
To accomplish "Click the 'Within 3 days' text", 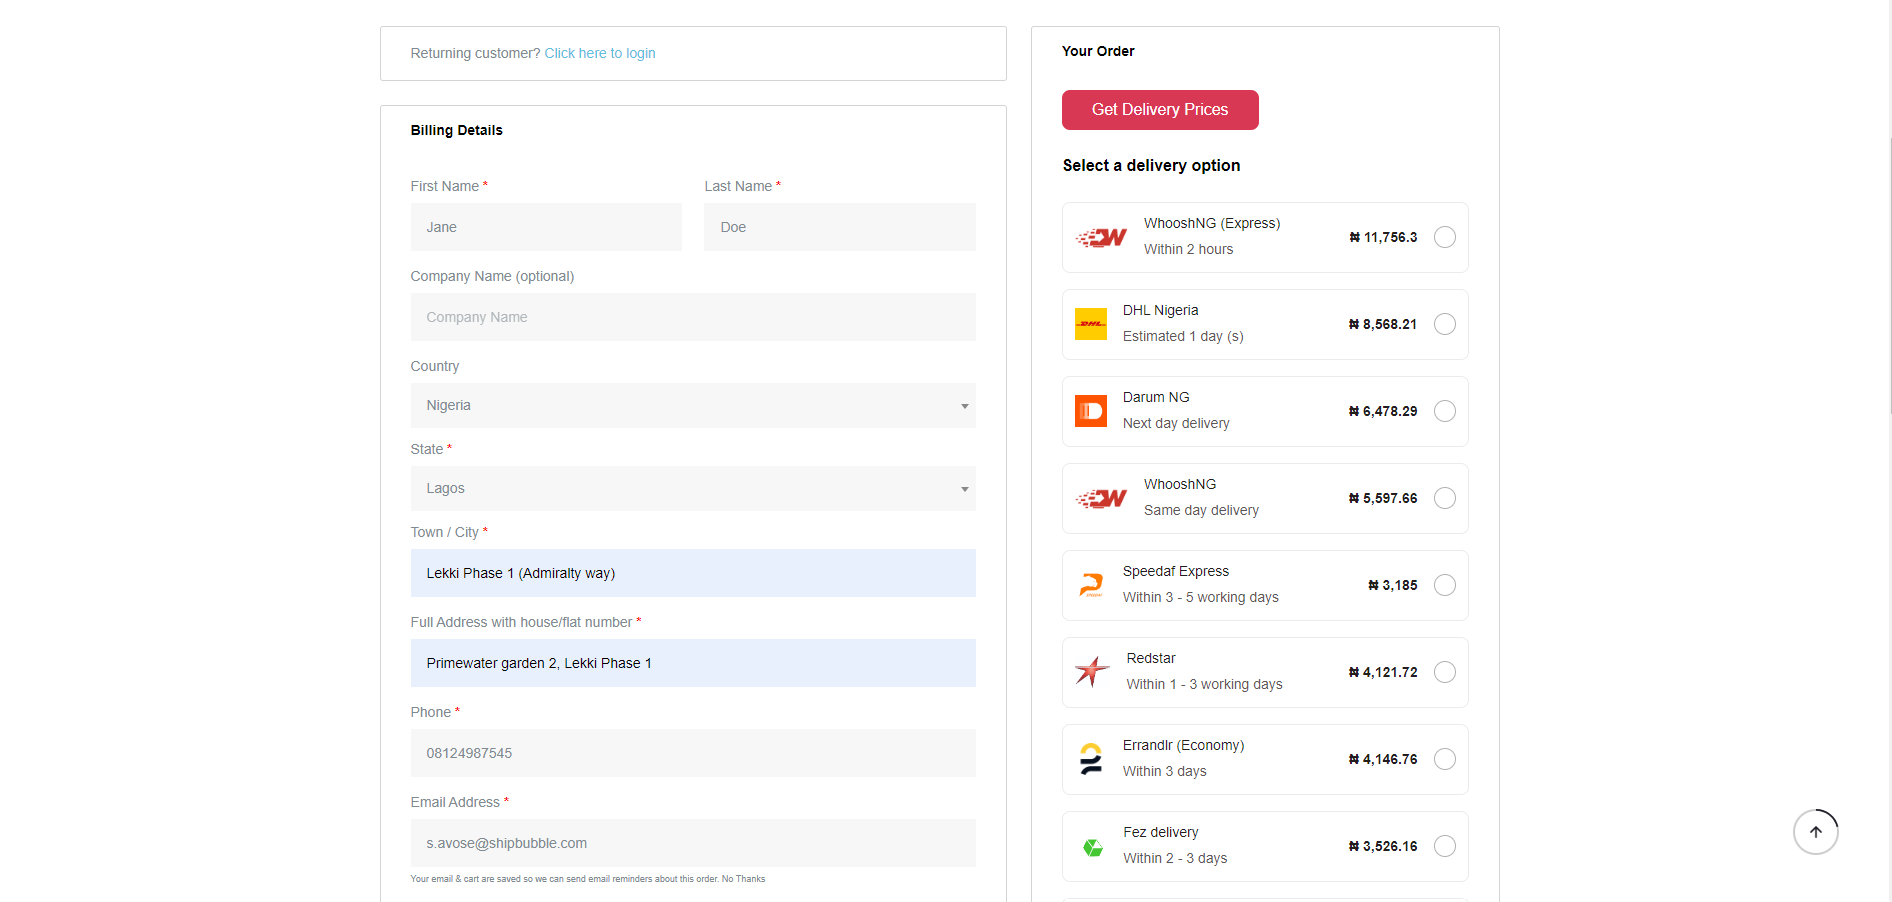I will point(1164,771).
